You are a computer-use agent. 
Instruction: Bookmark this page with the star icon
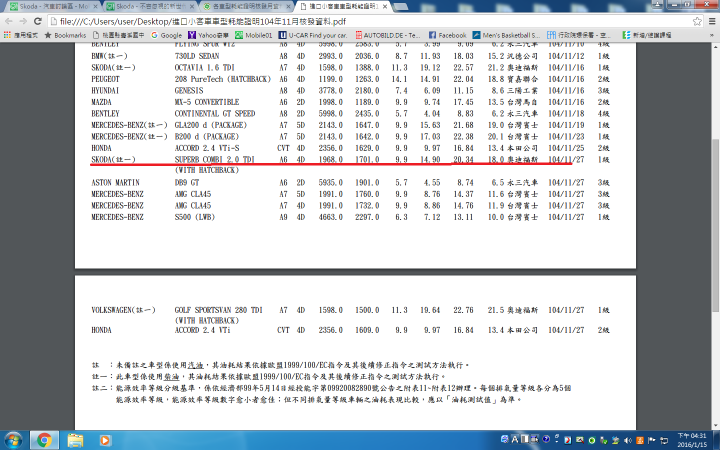[x=697, y=21]
